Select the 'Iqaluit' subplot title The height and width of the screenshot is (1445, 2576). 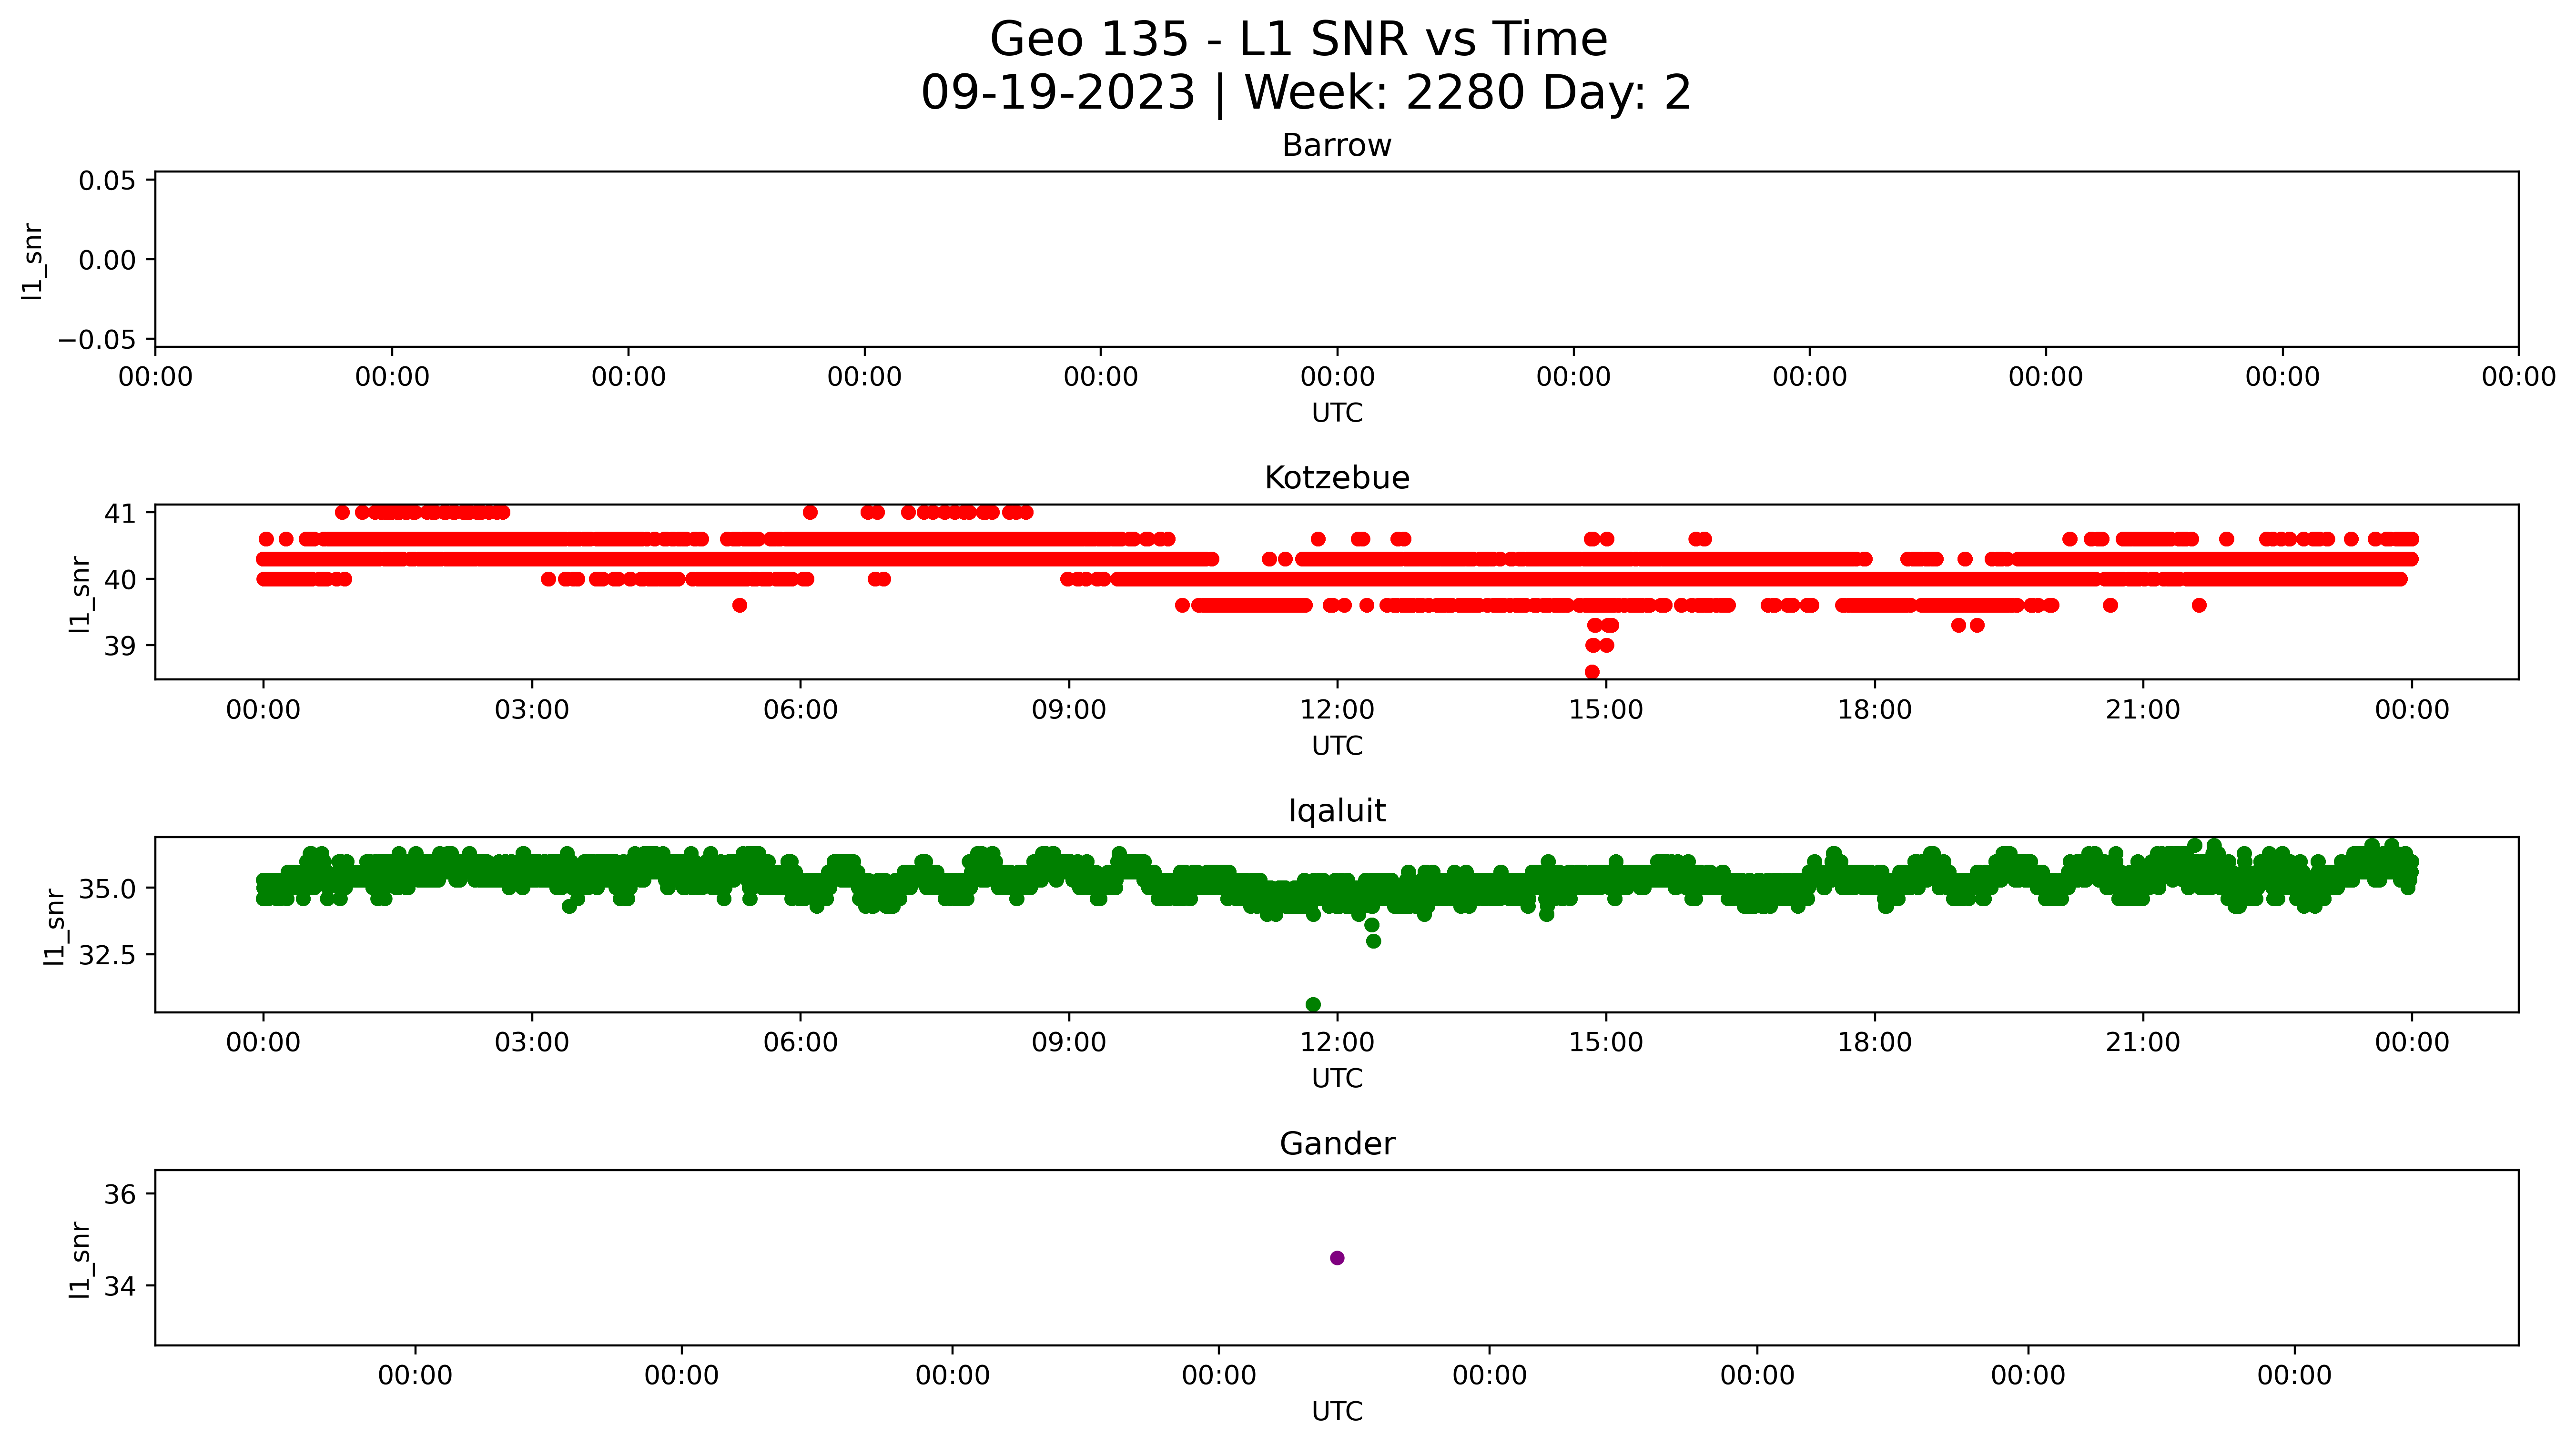tap(1337, 811)
